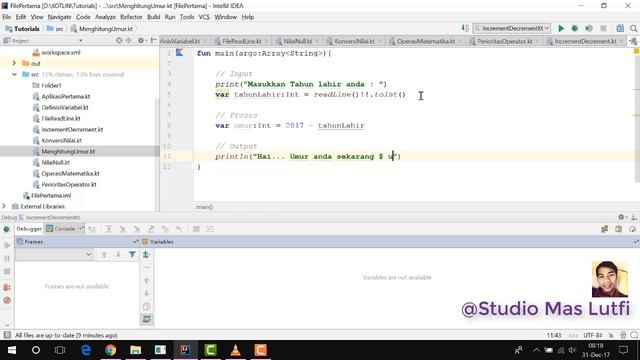This screenshot has height=360, width=640.
Task: Open the Project view selector dropdown
Action: (80, 40)
